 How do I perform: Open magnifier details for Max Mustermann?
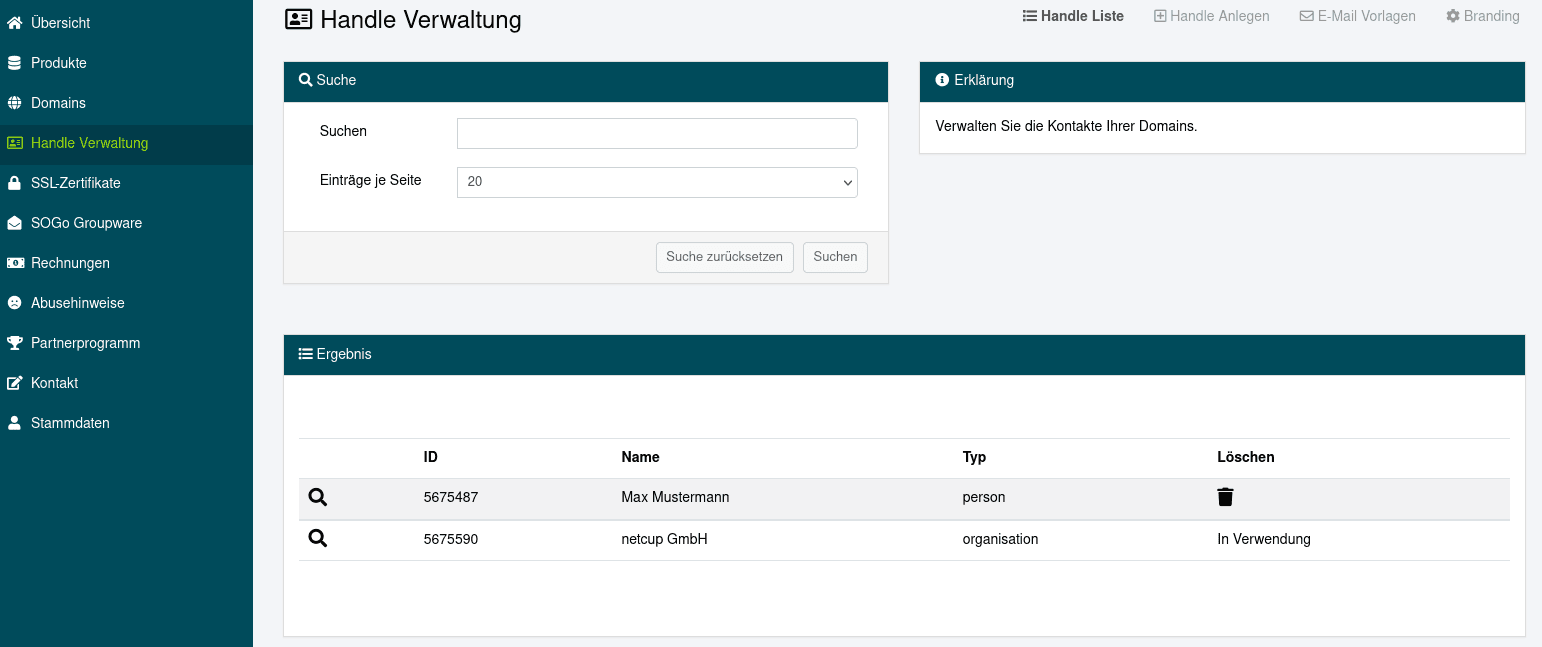[x=317, y=496]
